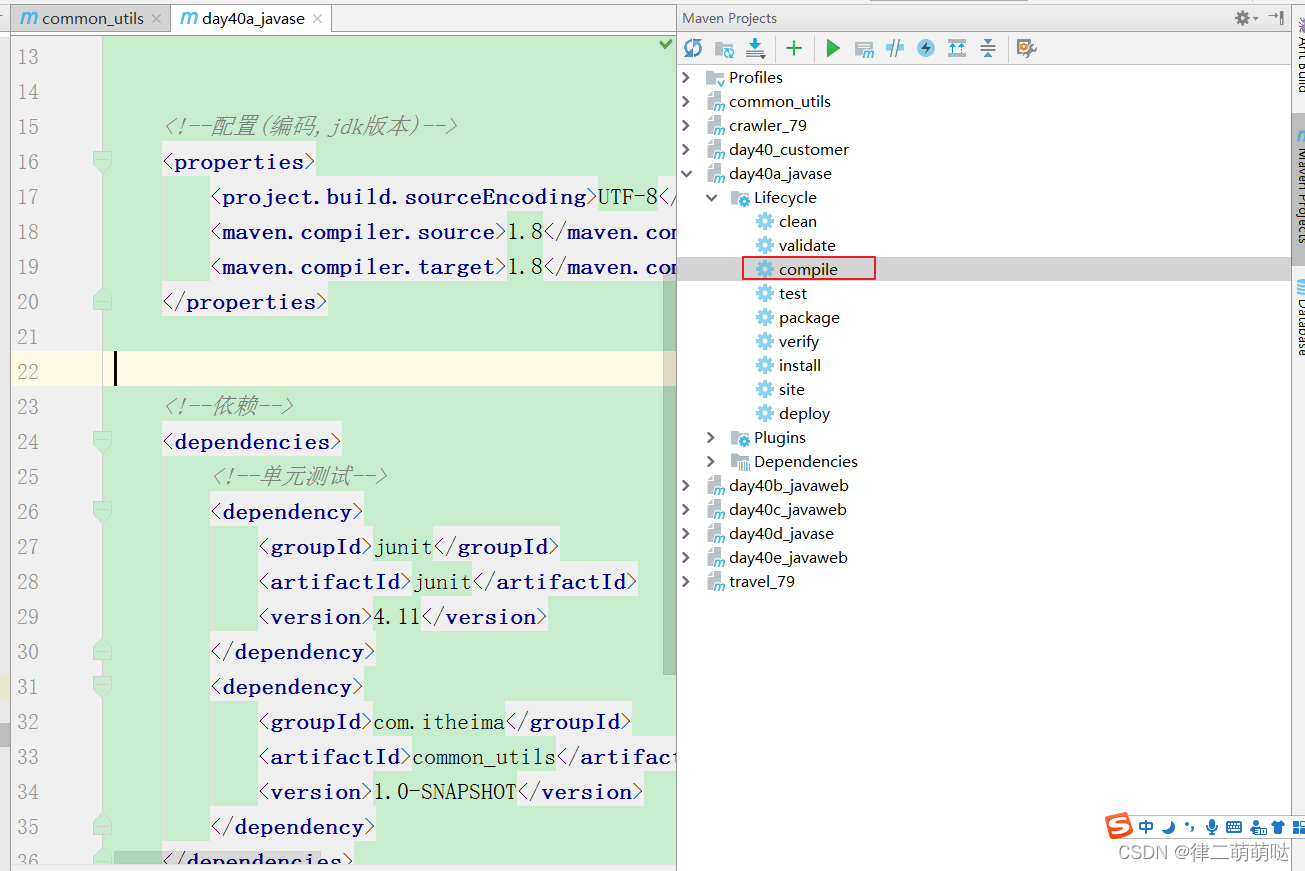The image size is (1305, 871).
Task: Toggle fold marker at line 30
Action: click(x=102, y=650)
